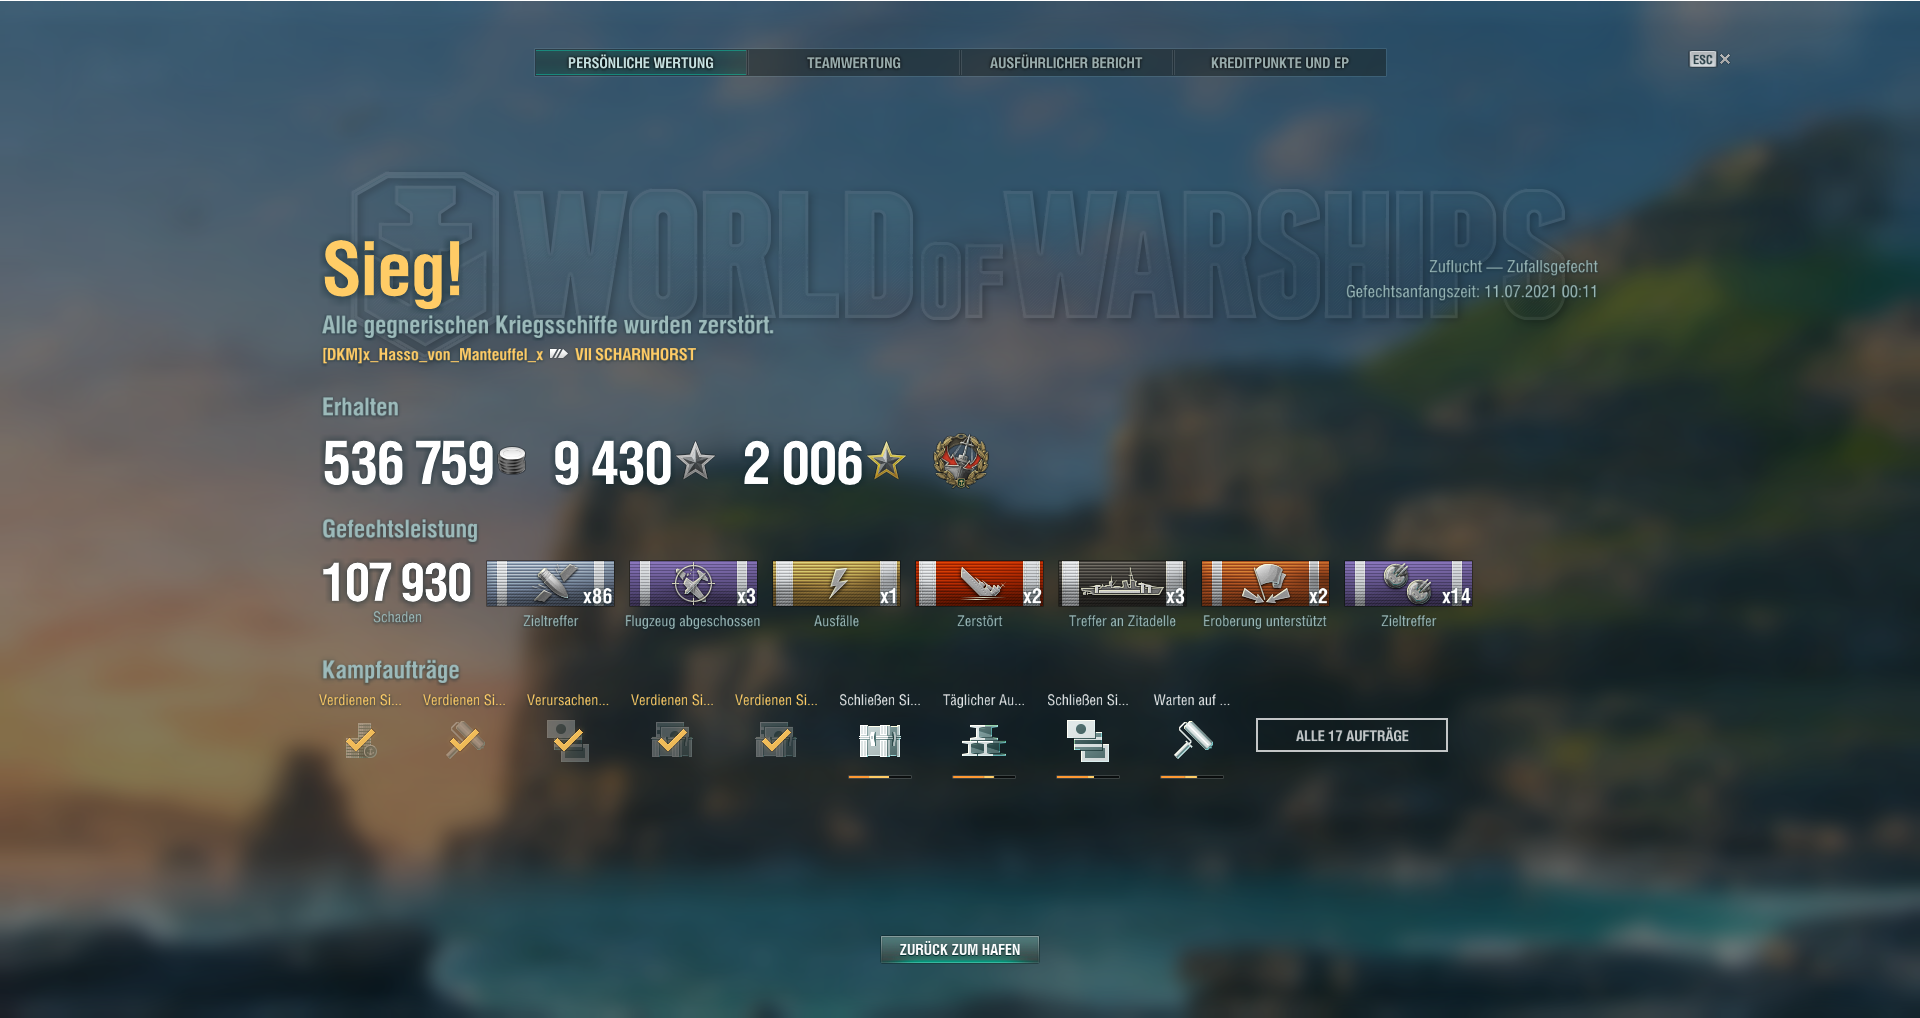
Task: Open the Warten auf... mission icon
Action: (x=1192, y=741)
